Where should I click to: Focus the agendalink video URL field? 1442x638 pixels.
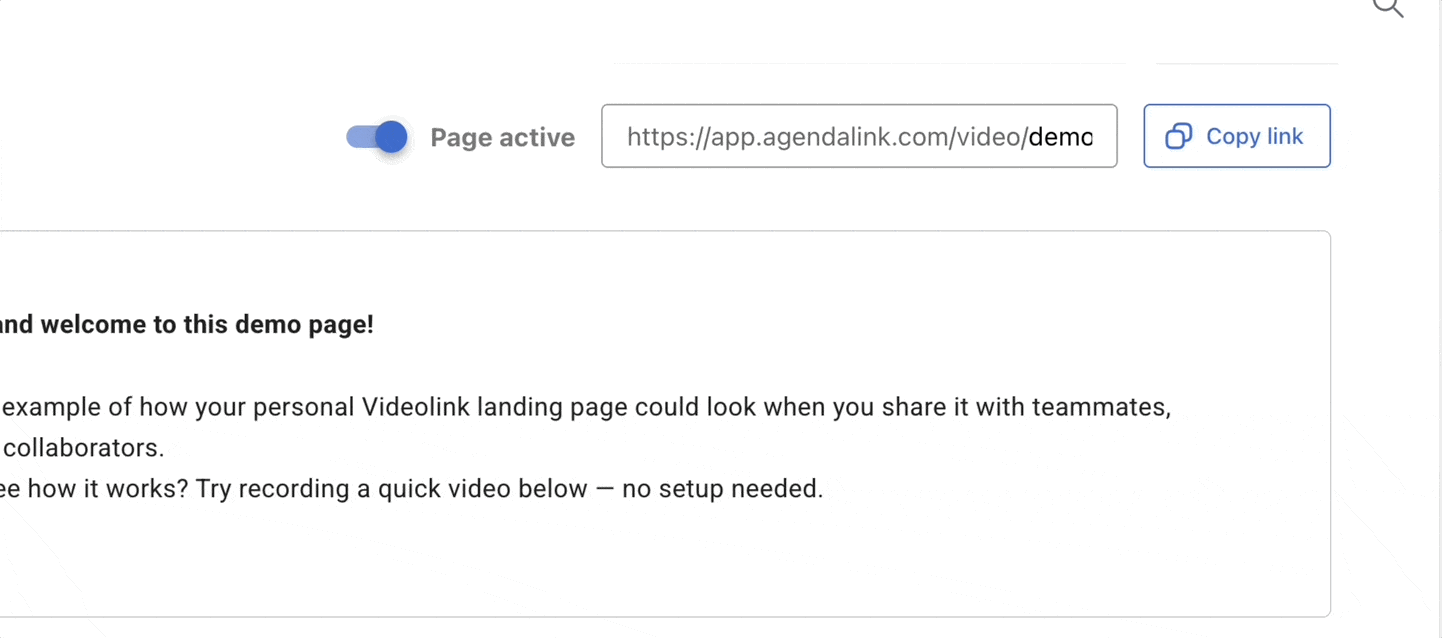point(858,136)
